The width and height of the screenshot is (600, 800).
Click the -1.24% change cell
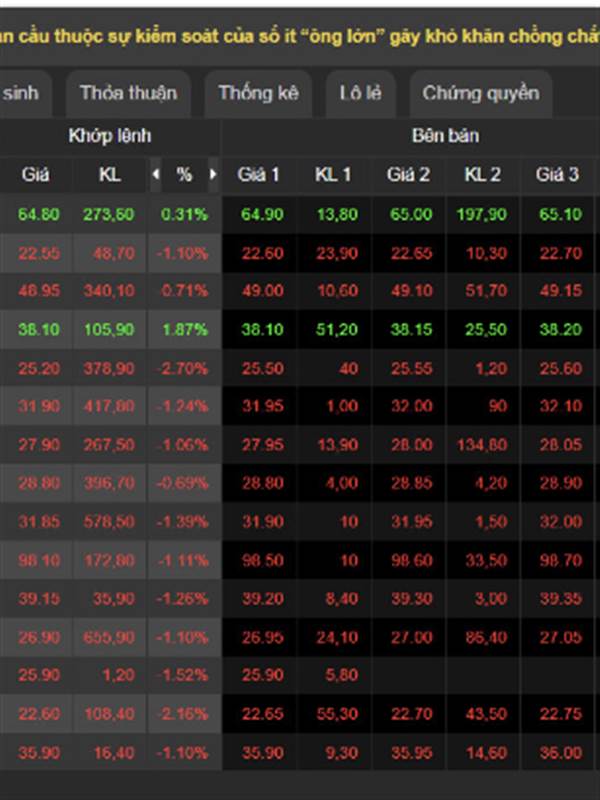coord(183,406)
